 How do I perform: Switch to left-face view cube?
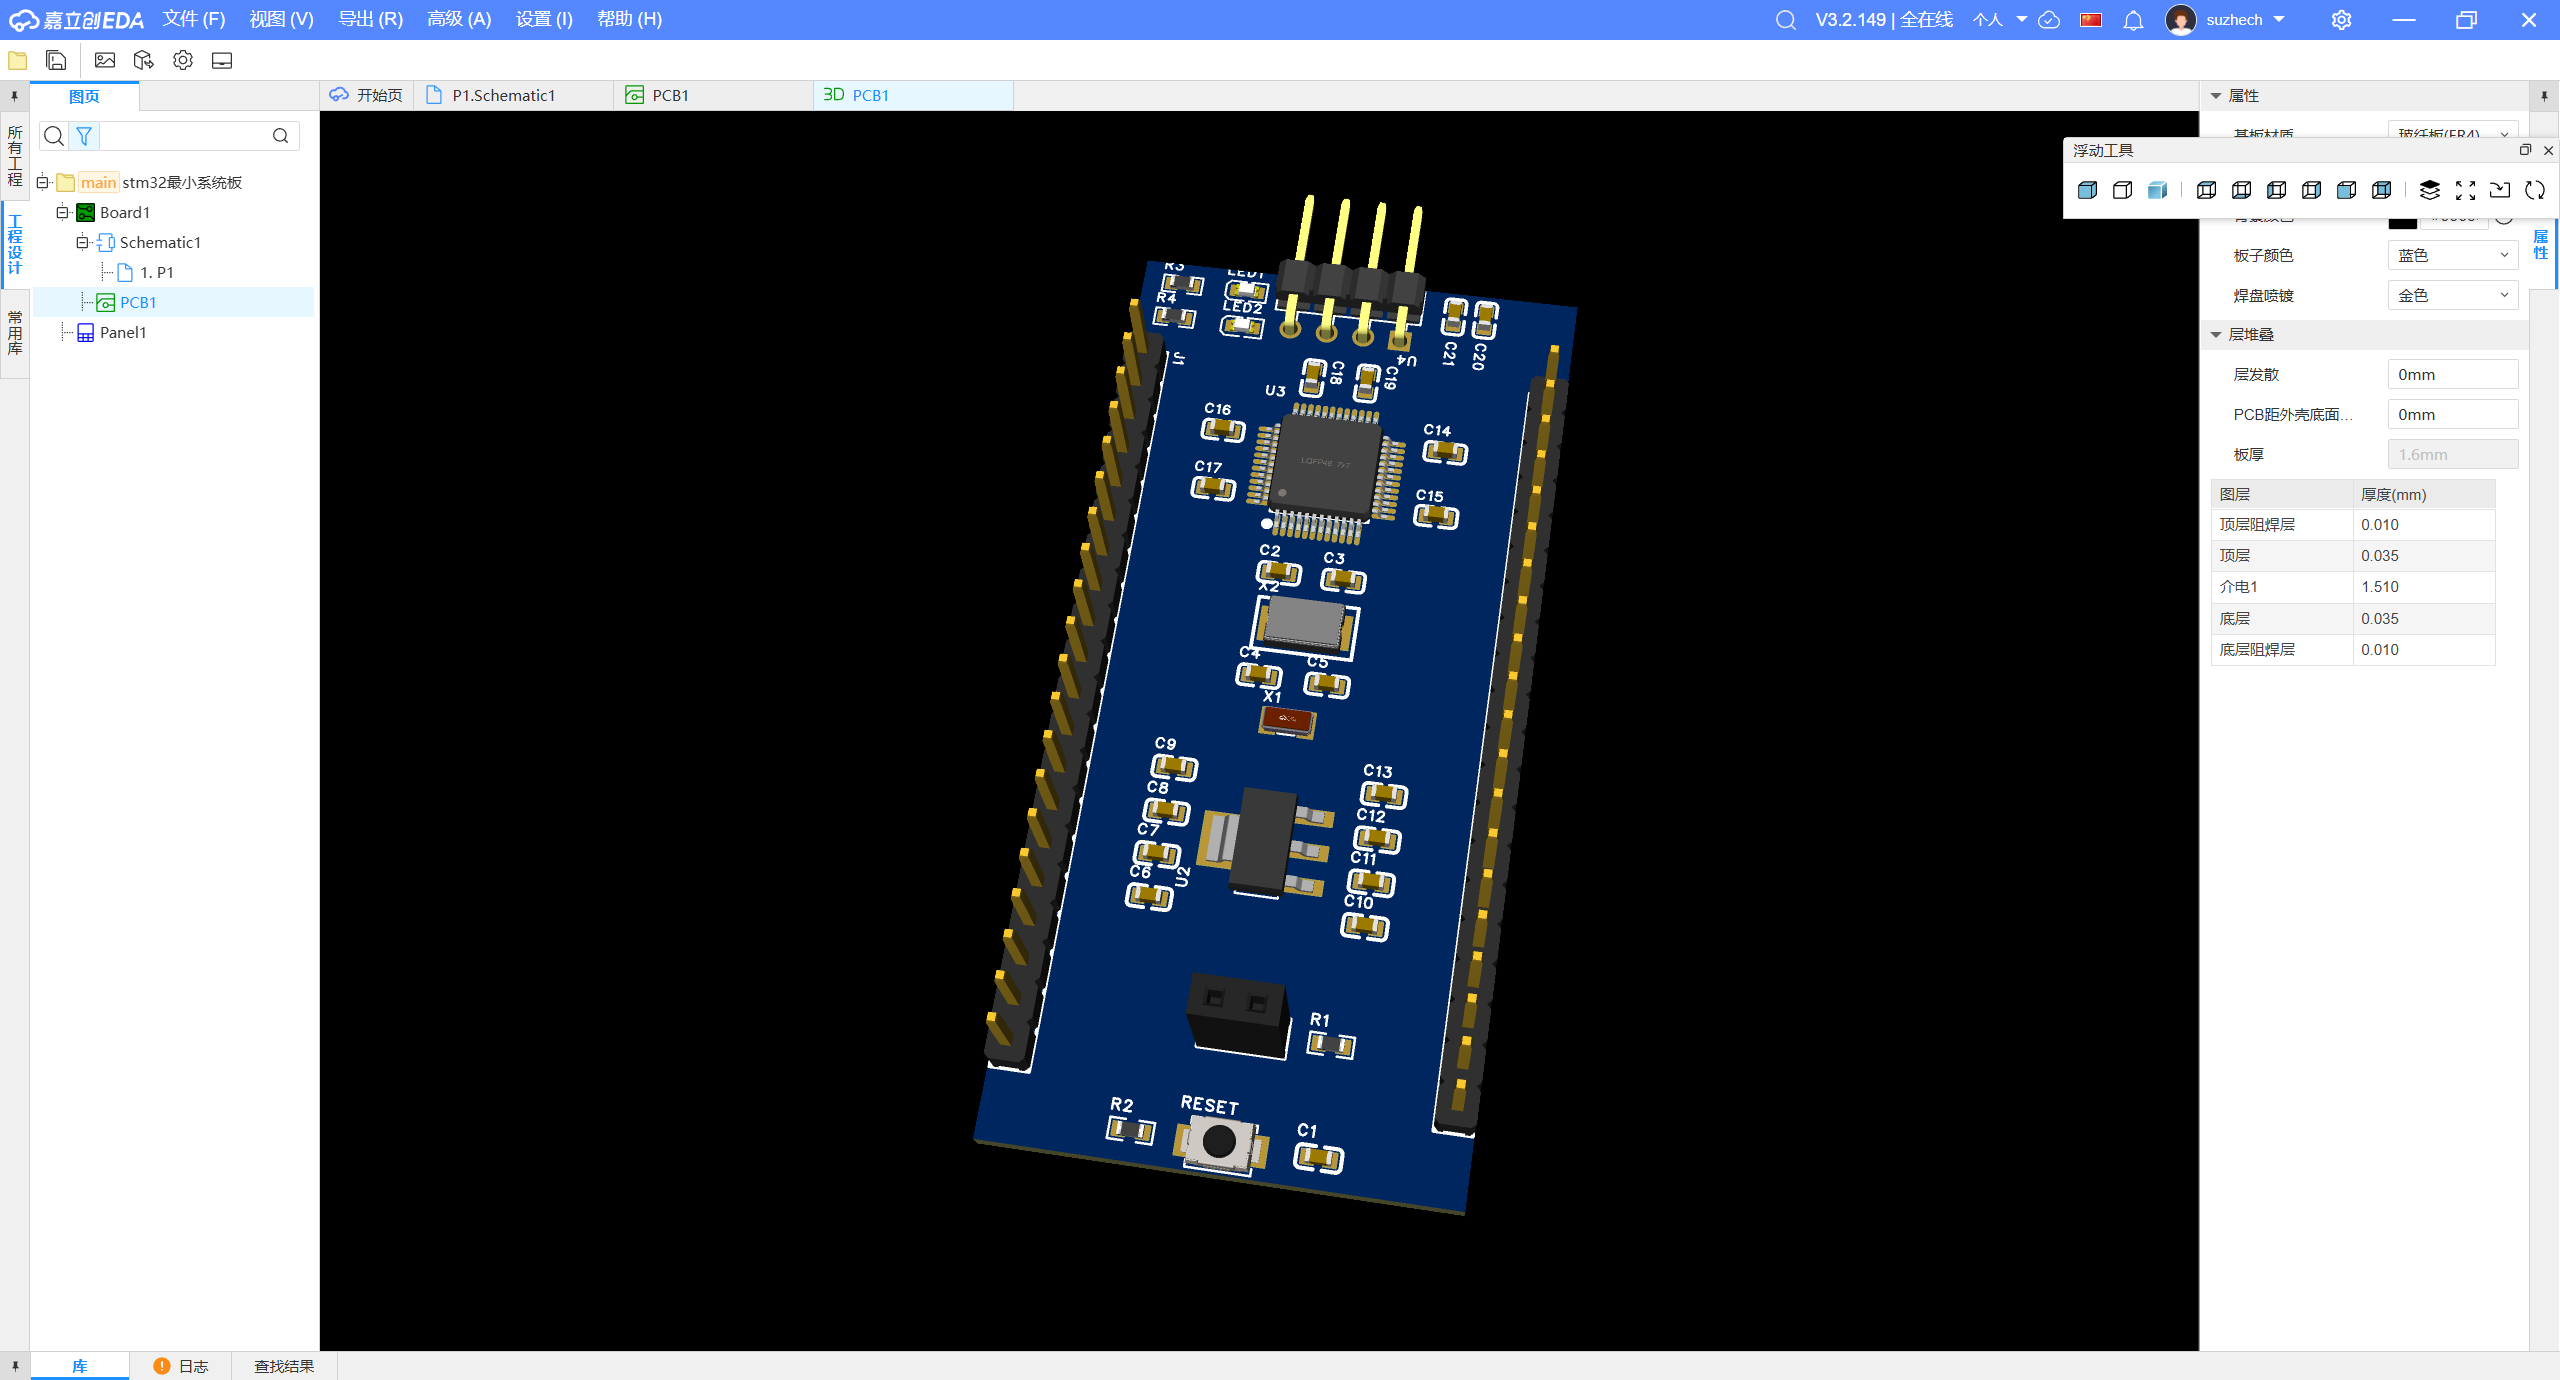[2276, 190]
